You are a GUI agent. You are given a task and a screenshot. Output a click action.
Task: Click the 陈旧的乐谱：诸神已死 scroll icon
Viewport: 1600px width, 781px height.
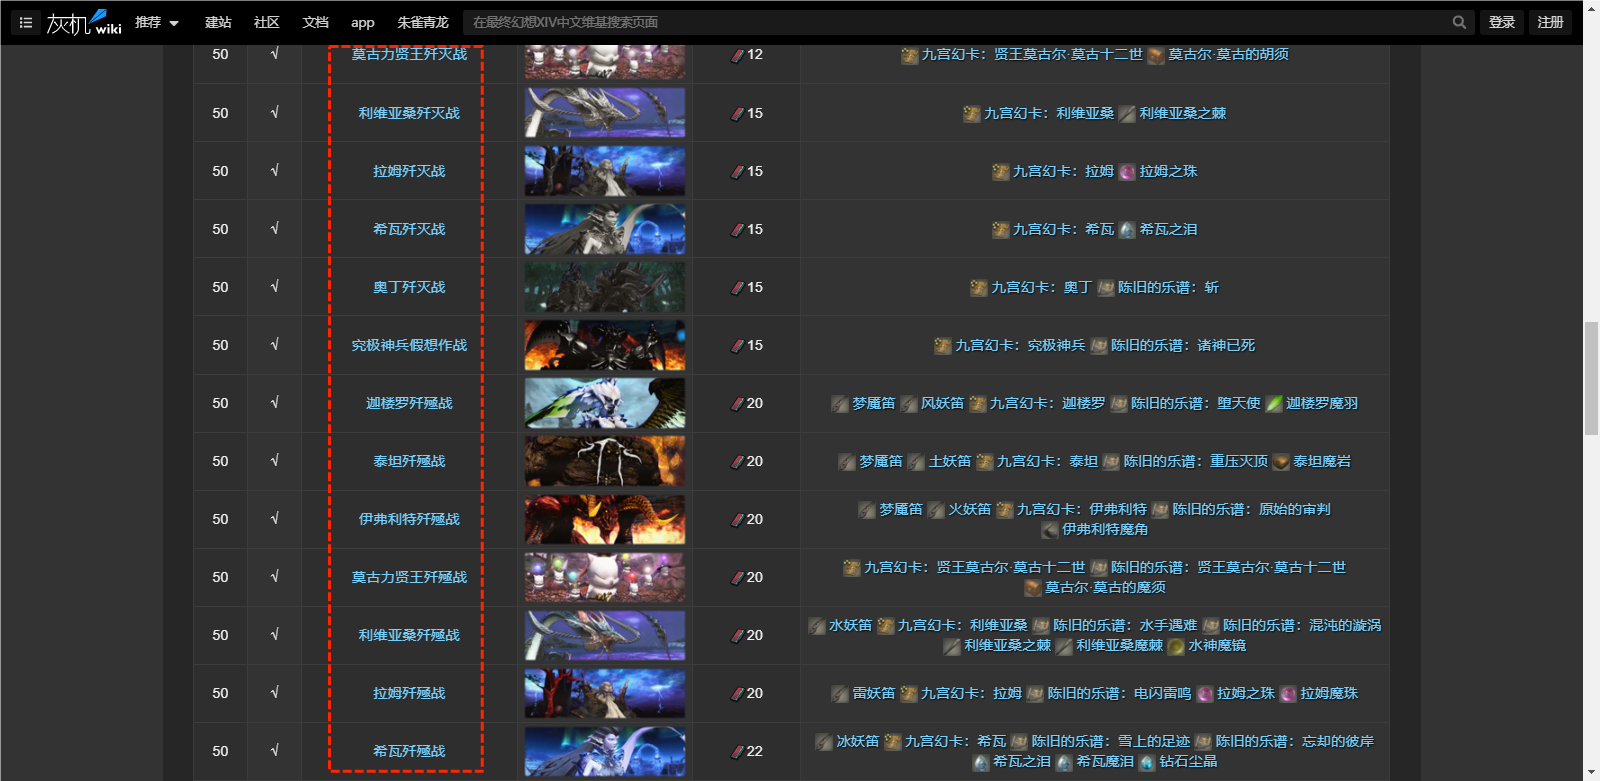[x=1099, y=346]
